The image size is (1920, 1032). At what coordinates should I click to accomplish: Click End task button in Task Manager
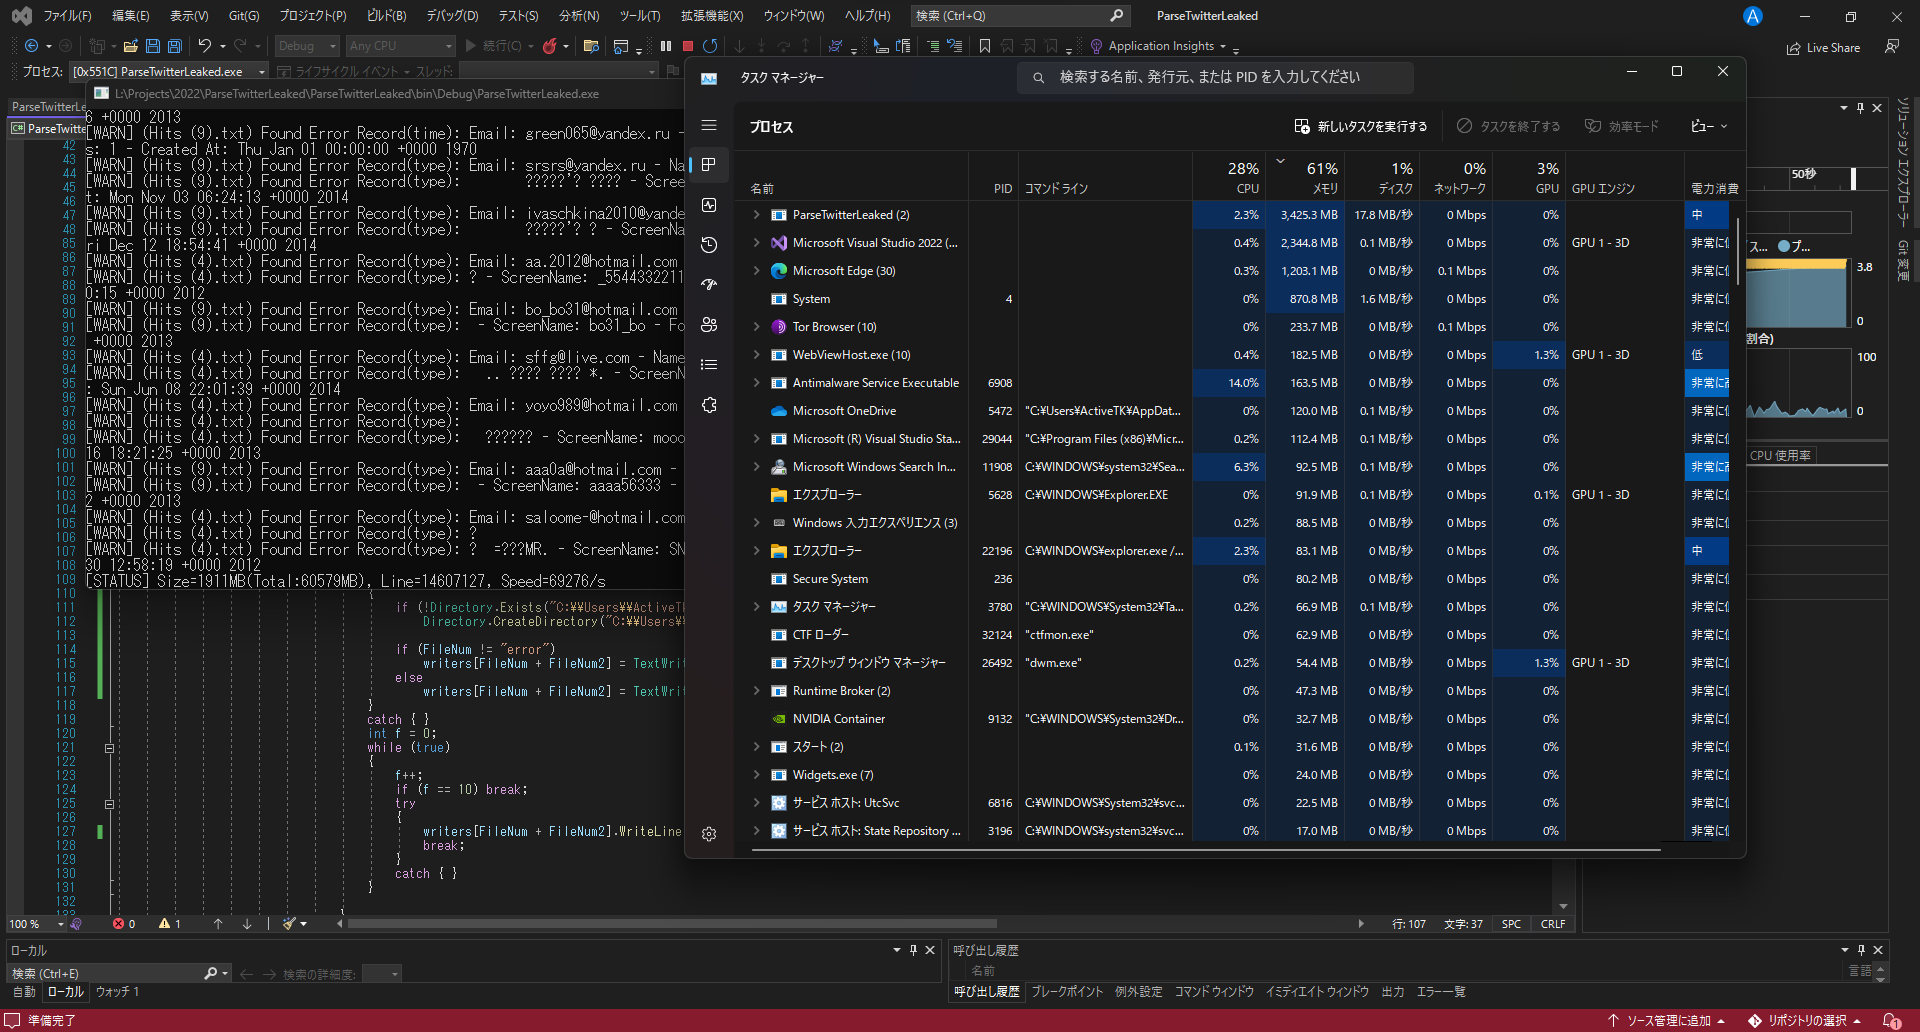pos(1509,126)
